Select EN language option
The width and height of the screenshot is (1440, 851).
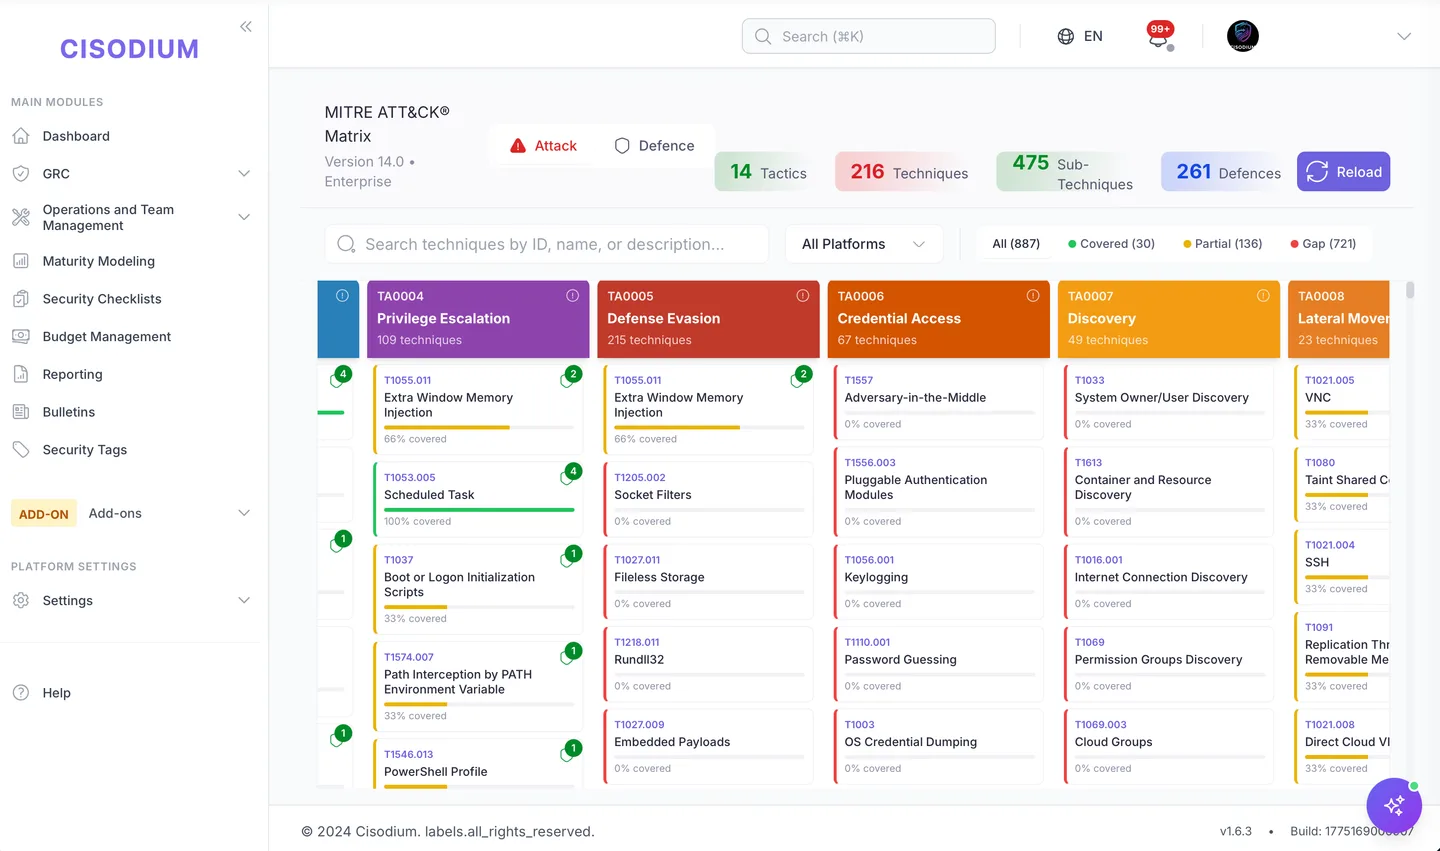click(1093, 36)
